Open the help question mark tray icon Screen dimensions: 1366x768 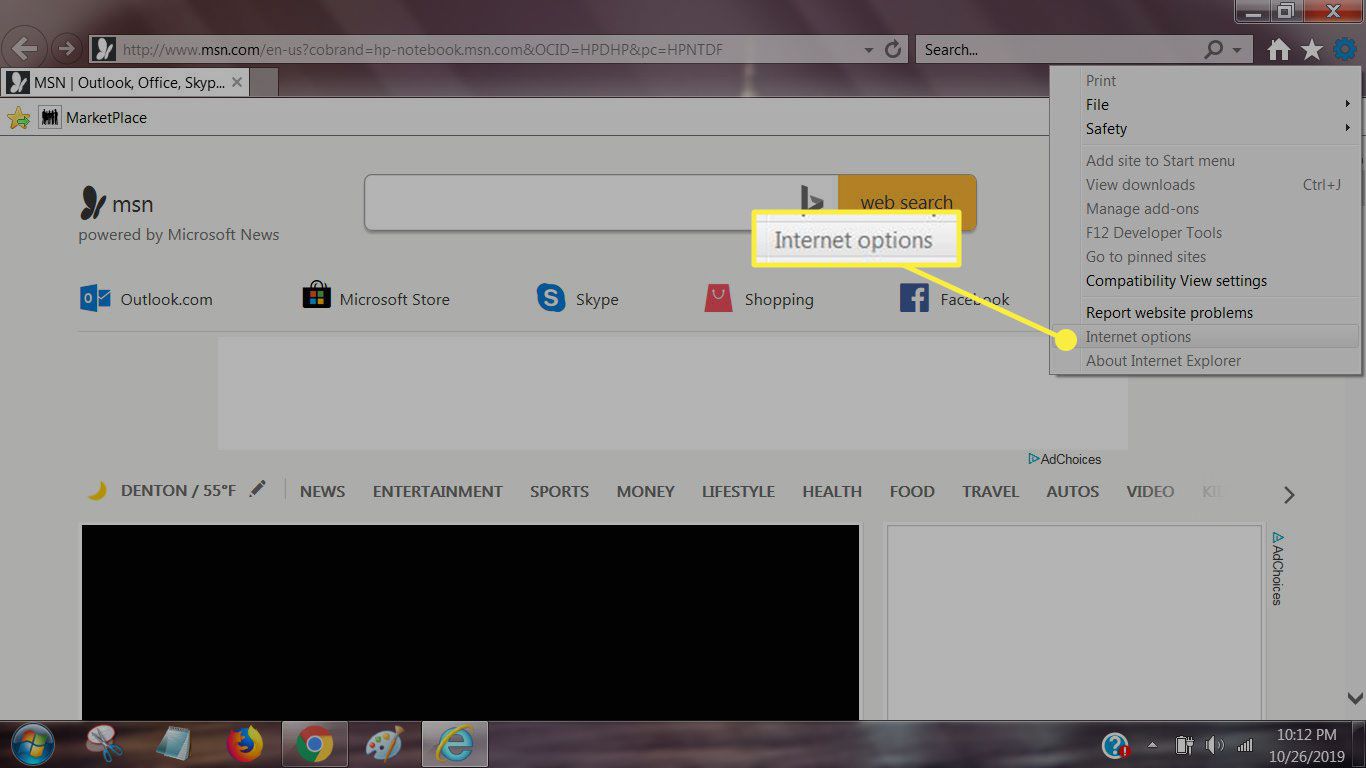pos(1115,745)
